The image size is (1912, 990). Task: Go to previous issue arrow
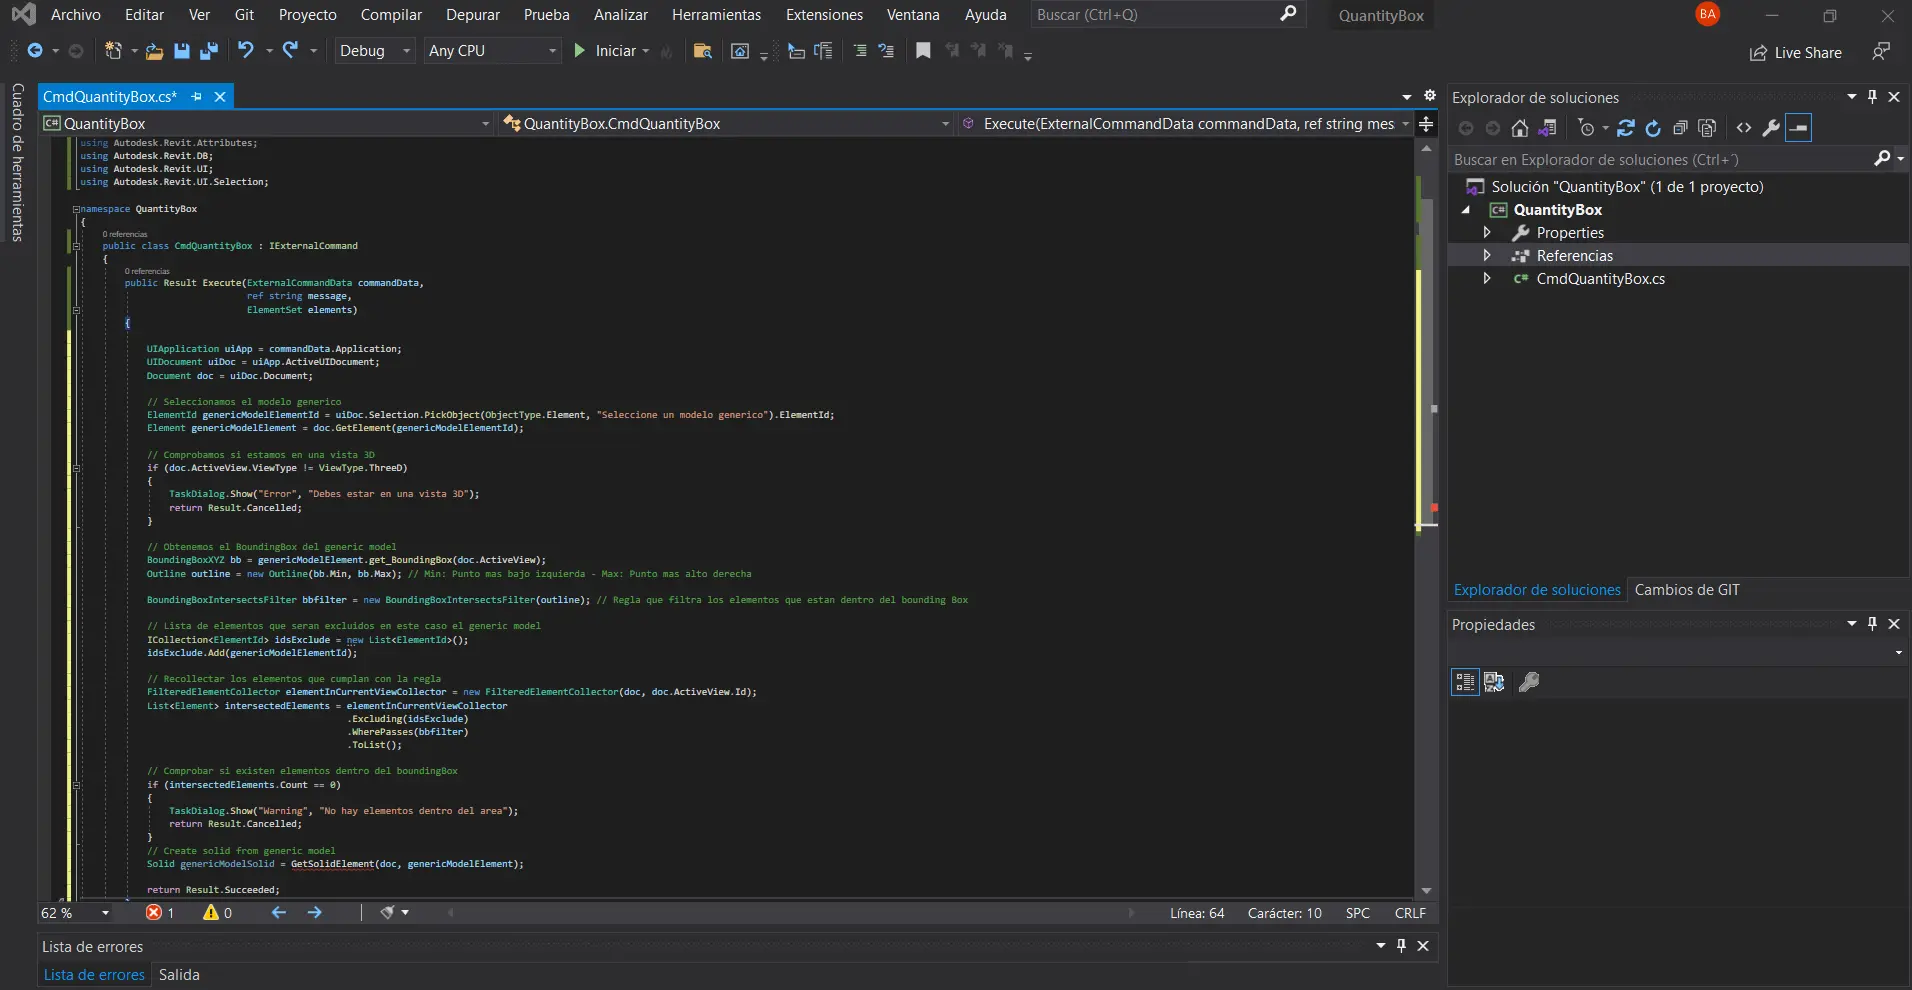coord(279,913)
